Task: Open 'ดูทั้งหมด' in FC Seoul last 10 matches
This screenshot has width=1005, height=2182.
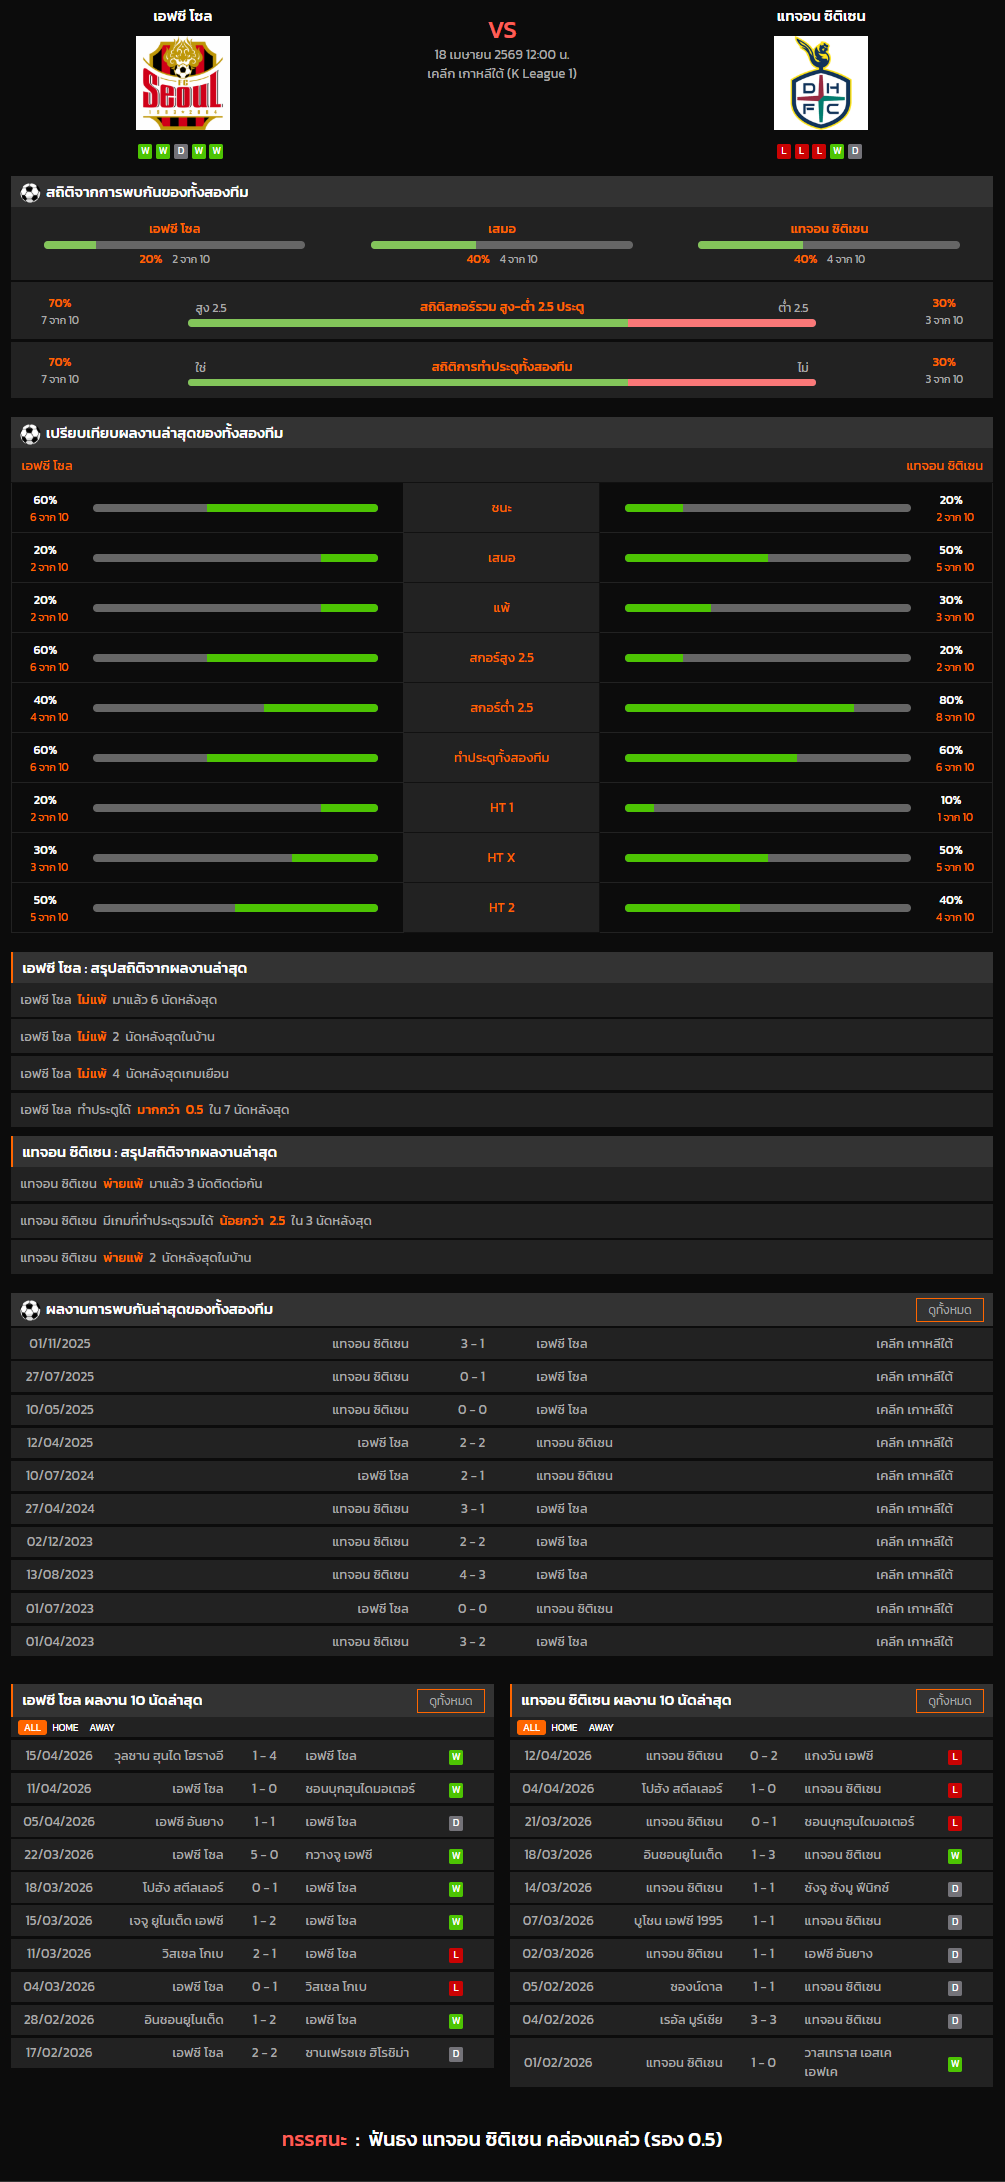Action: coord(450,1700)
